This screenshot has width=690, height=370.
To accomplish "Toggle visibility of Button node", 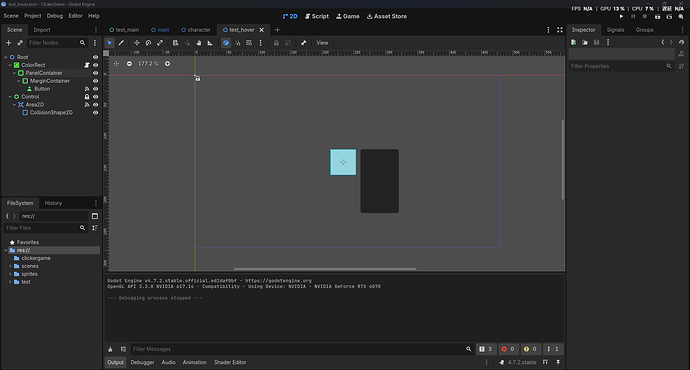I will 95,89.
